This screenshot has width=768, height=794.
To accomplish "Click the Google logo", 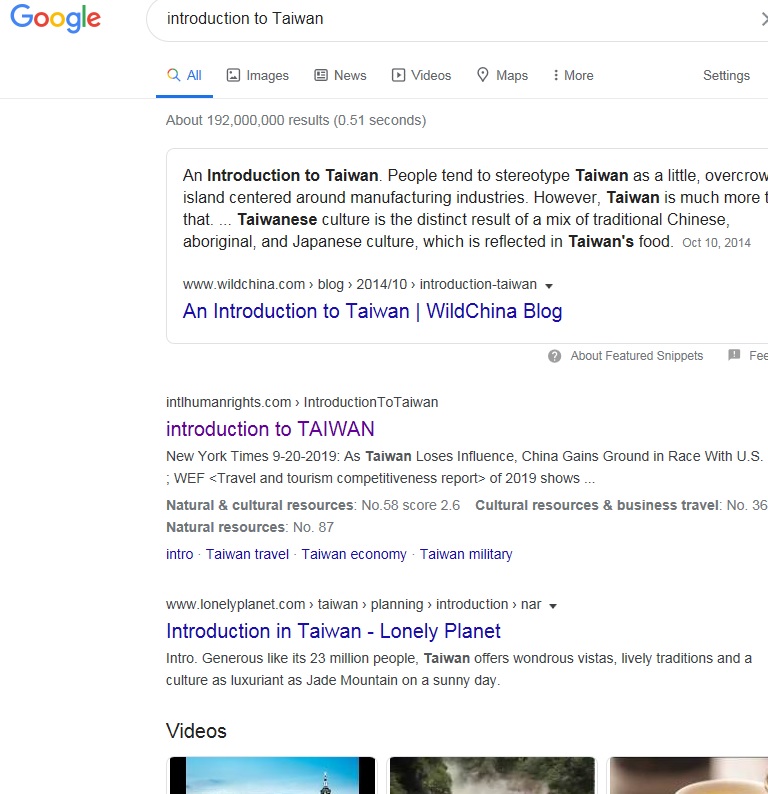I will click(55, 19).
